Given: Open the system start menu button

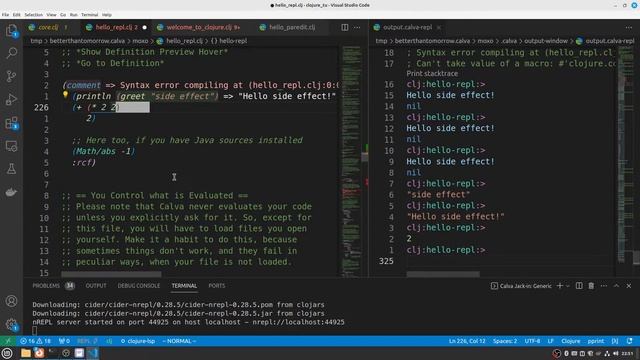Looking at the screenshot, I should [7, 353].
